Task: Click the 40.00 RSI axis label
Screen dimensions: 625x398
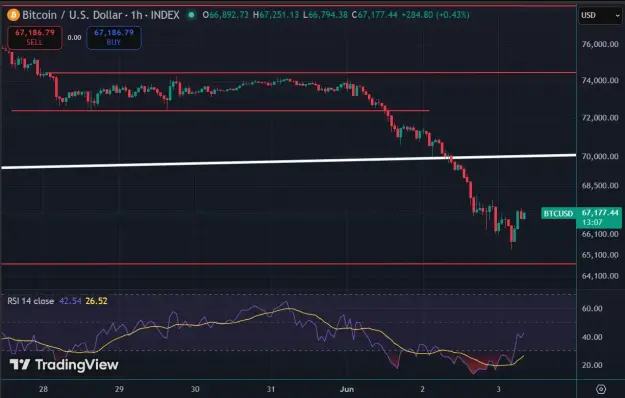Action: pos(592,337)
